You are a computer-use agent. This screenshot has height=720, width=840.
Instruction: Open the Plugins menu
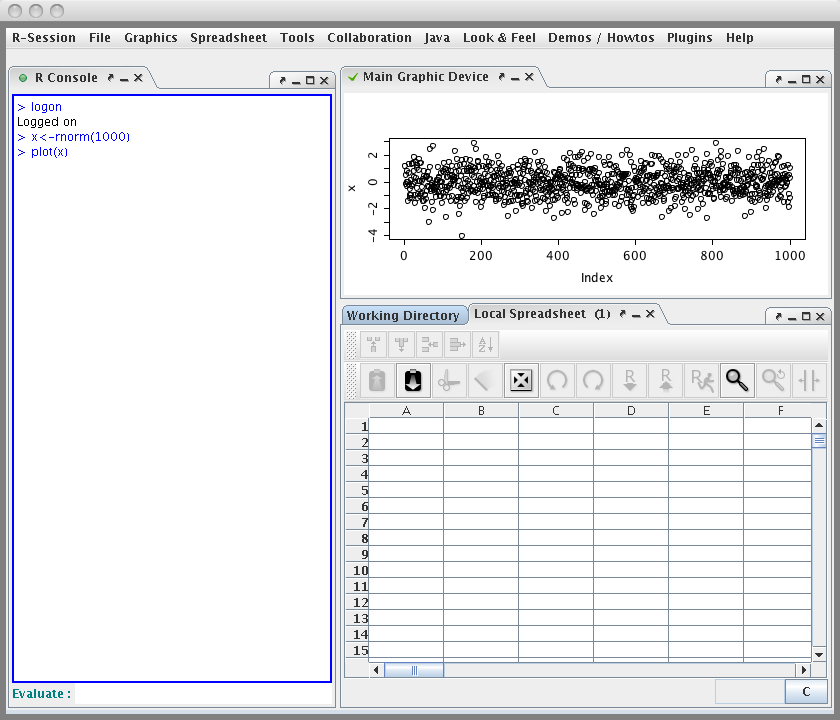click(x=689, y=38)
